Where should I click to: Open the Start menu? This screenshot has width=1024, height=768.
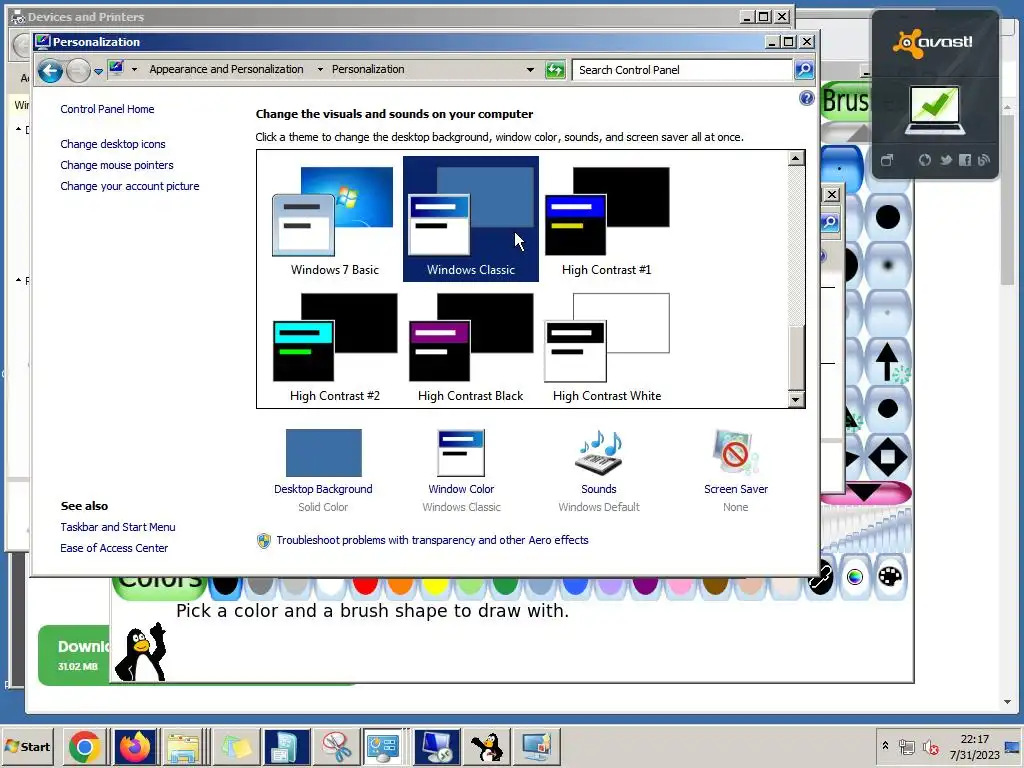(28, 746)
